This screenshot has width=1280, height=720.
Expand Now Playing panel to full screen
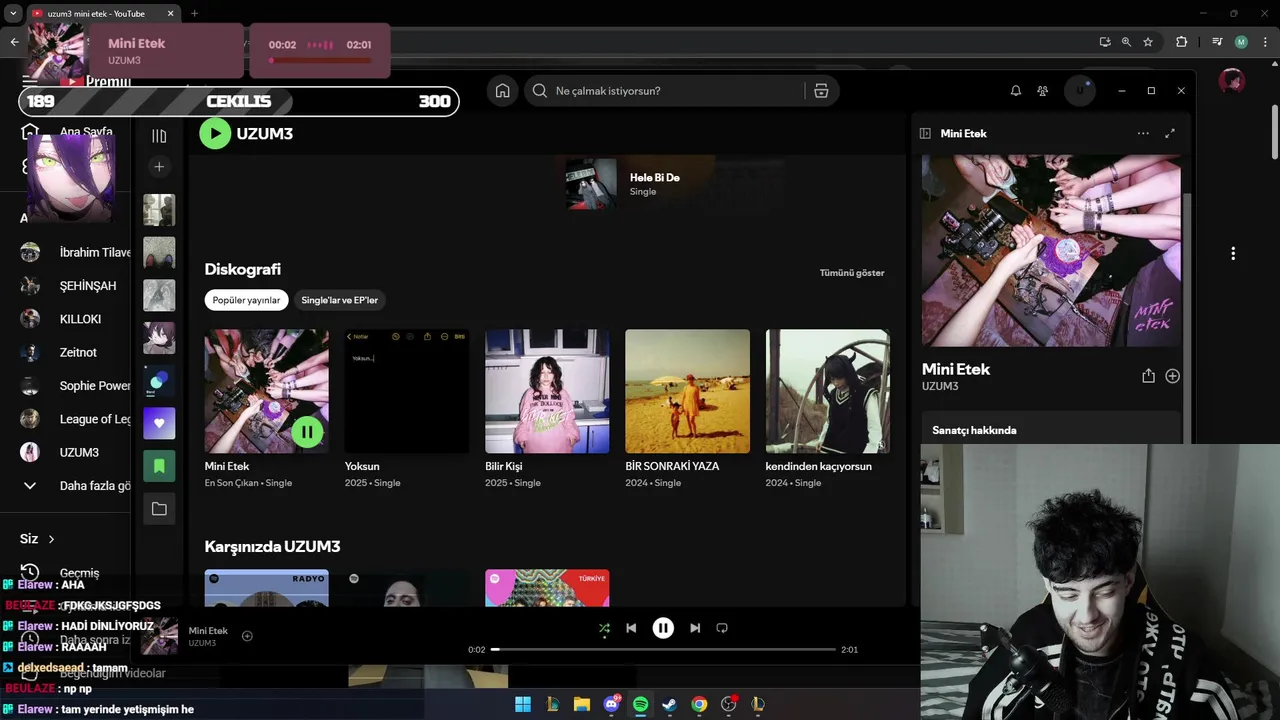coord(1170,133)
